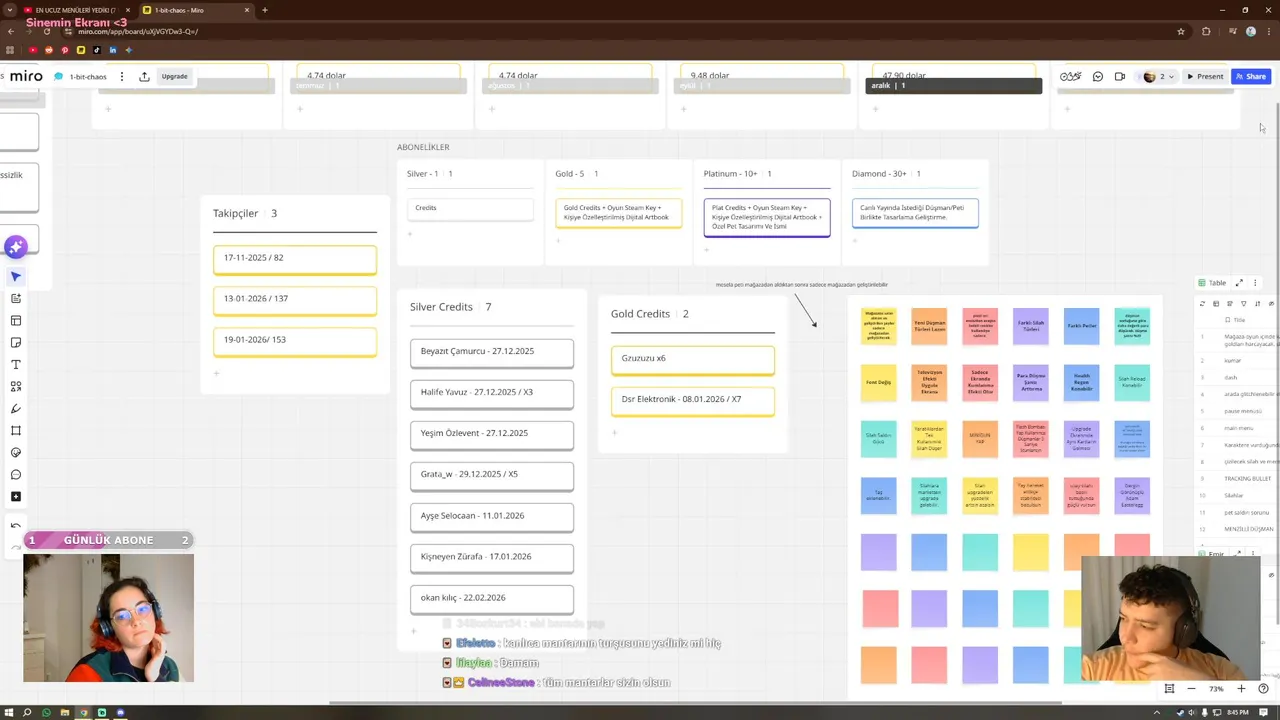Click the Health Regen Kazanılır sticky note

click(x=1081, y=382)
